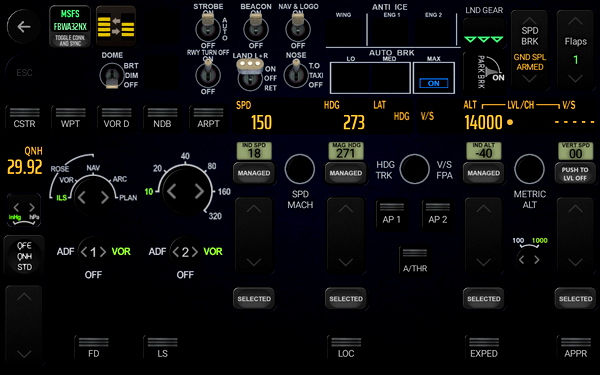Viewport: 600px width, 375px height.
Task: Click the METRIC ALT round knob
Action: coord(529,169)
